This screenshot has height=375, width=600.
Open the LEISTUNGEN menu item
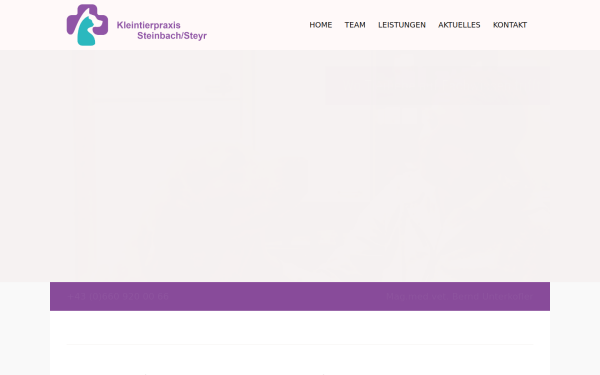402,25
